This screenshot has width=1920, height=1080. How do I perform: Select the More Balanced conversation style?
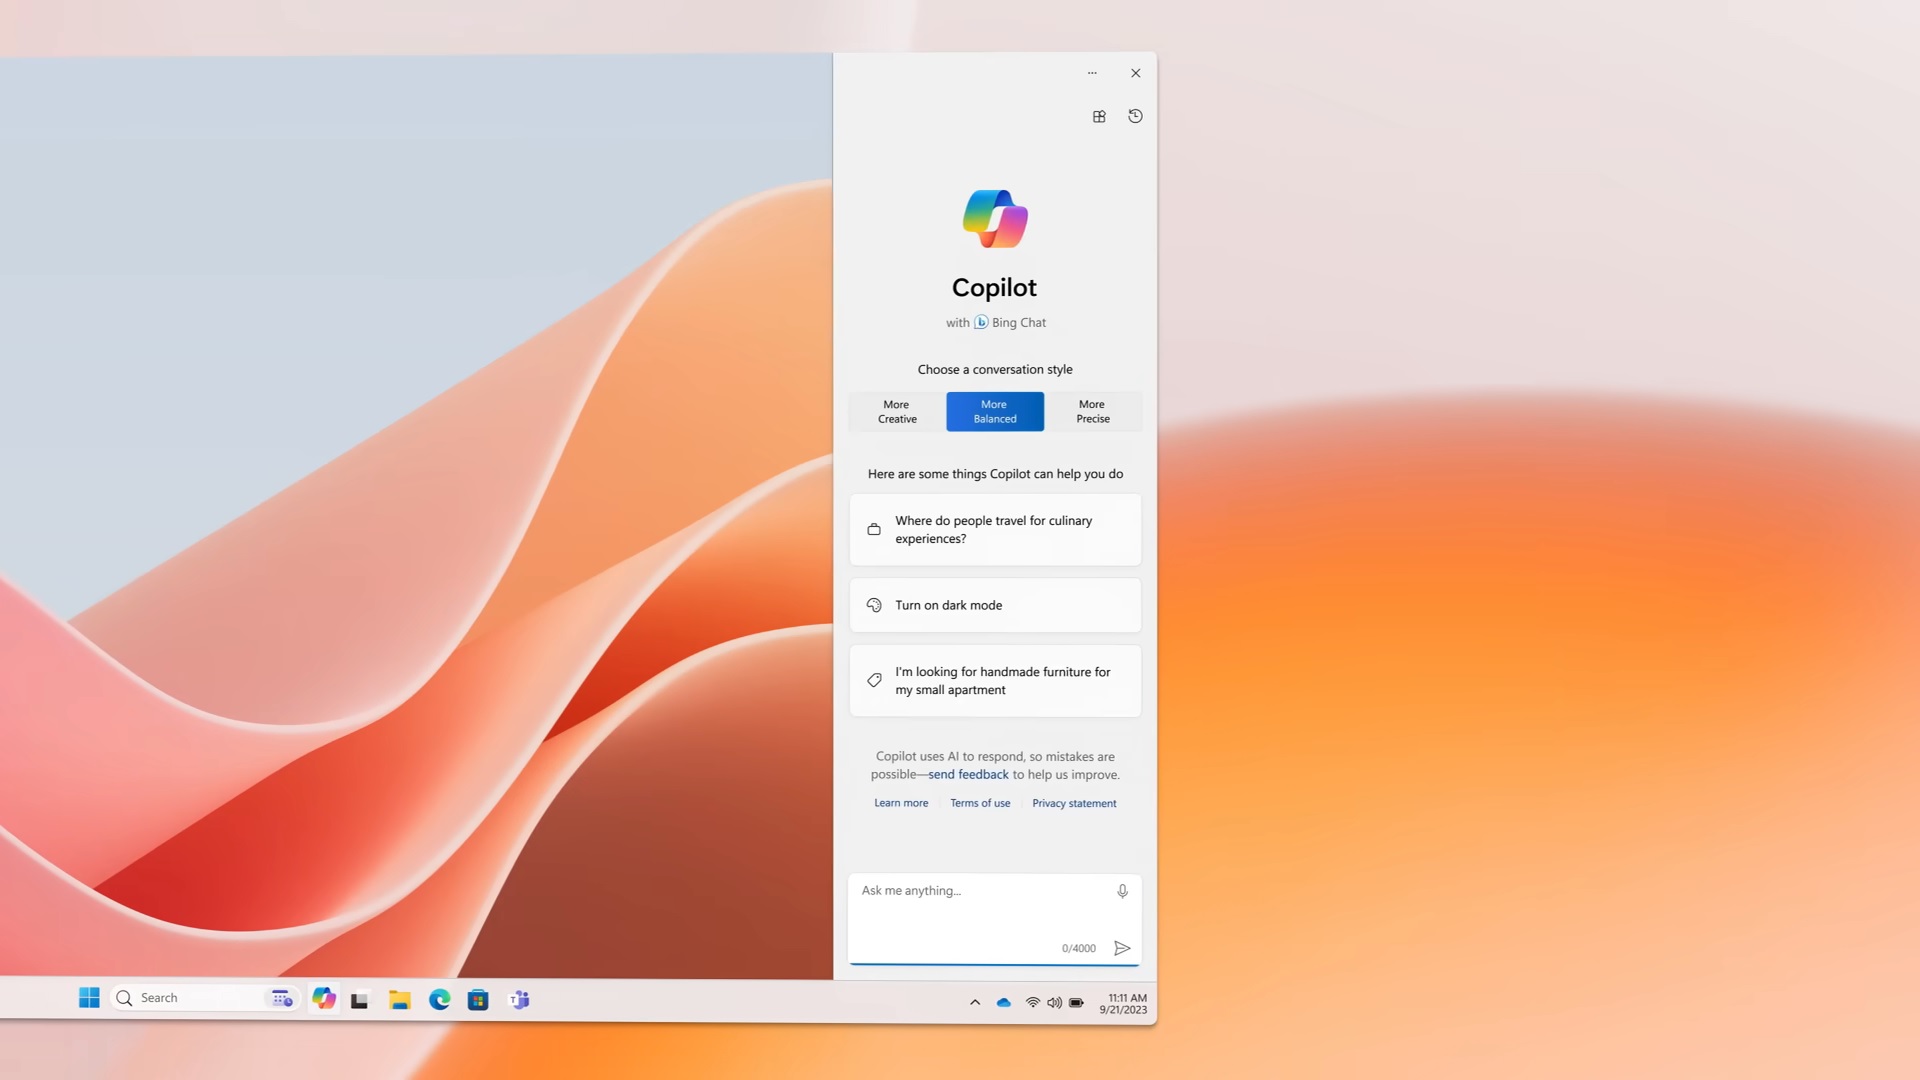pos(994,411)
